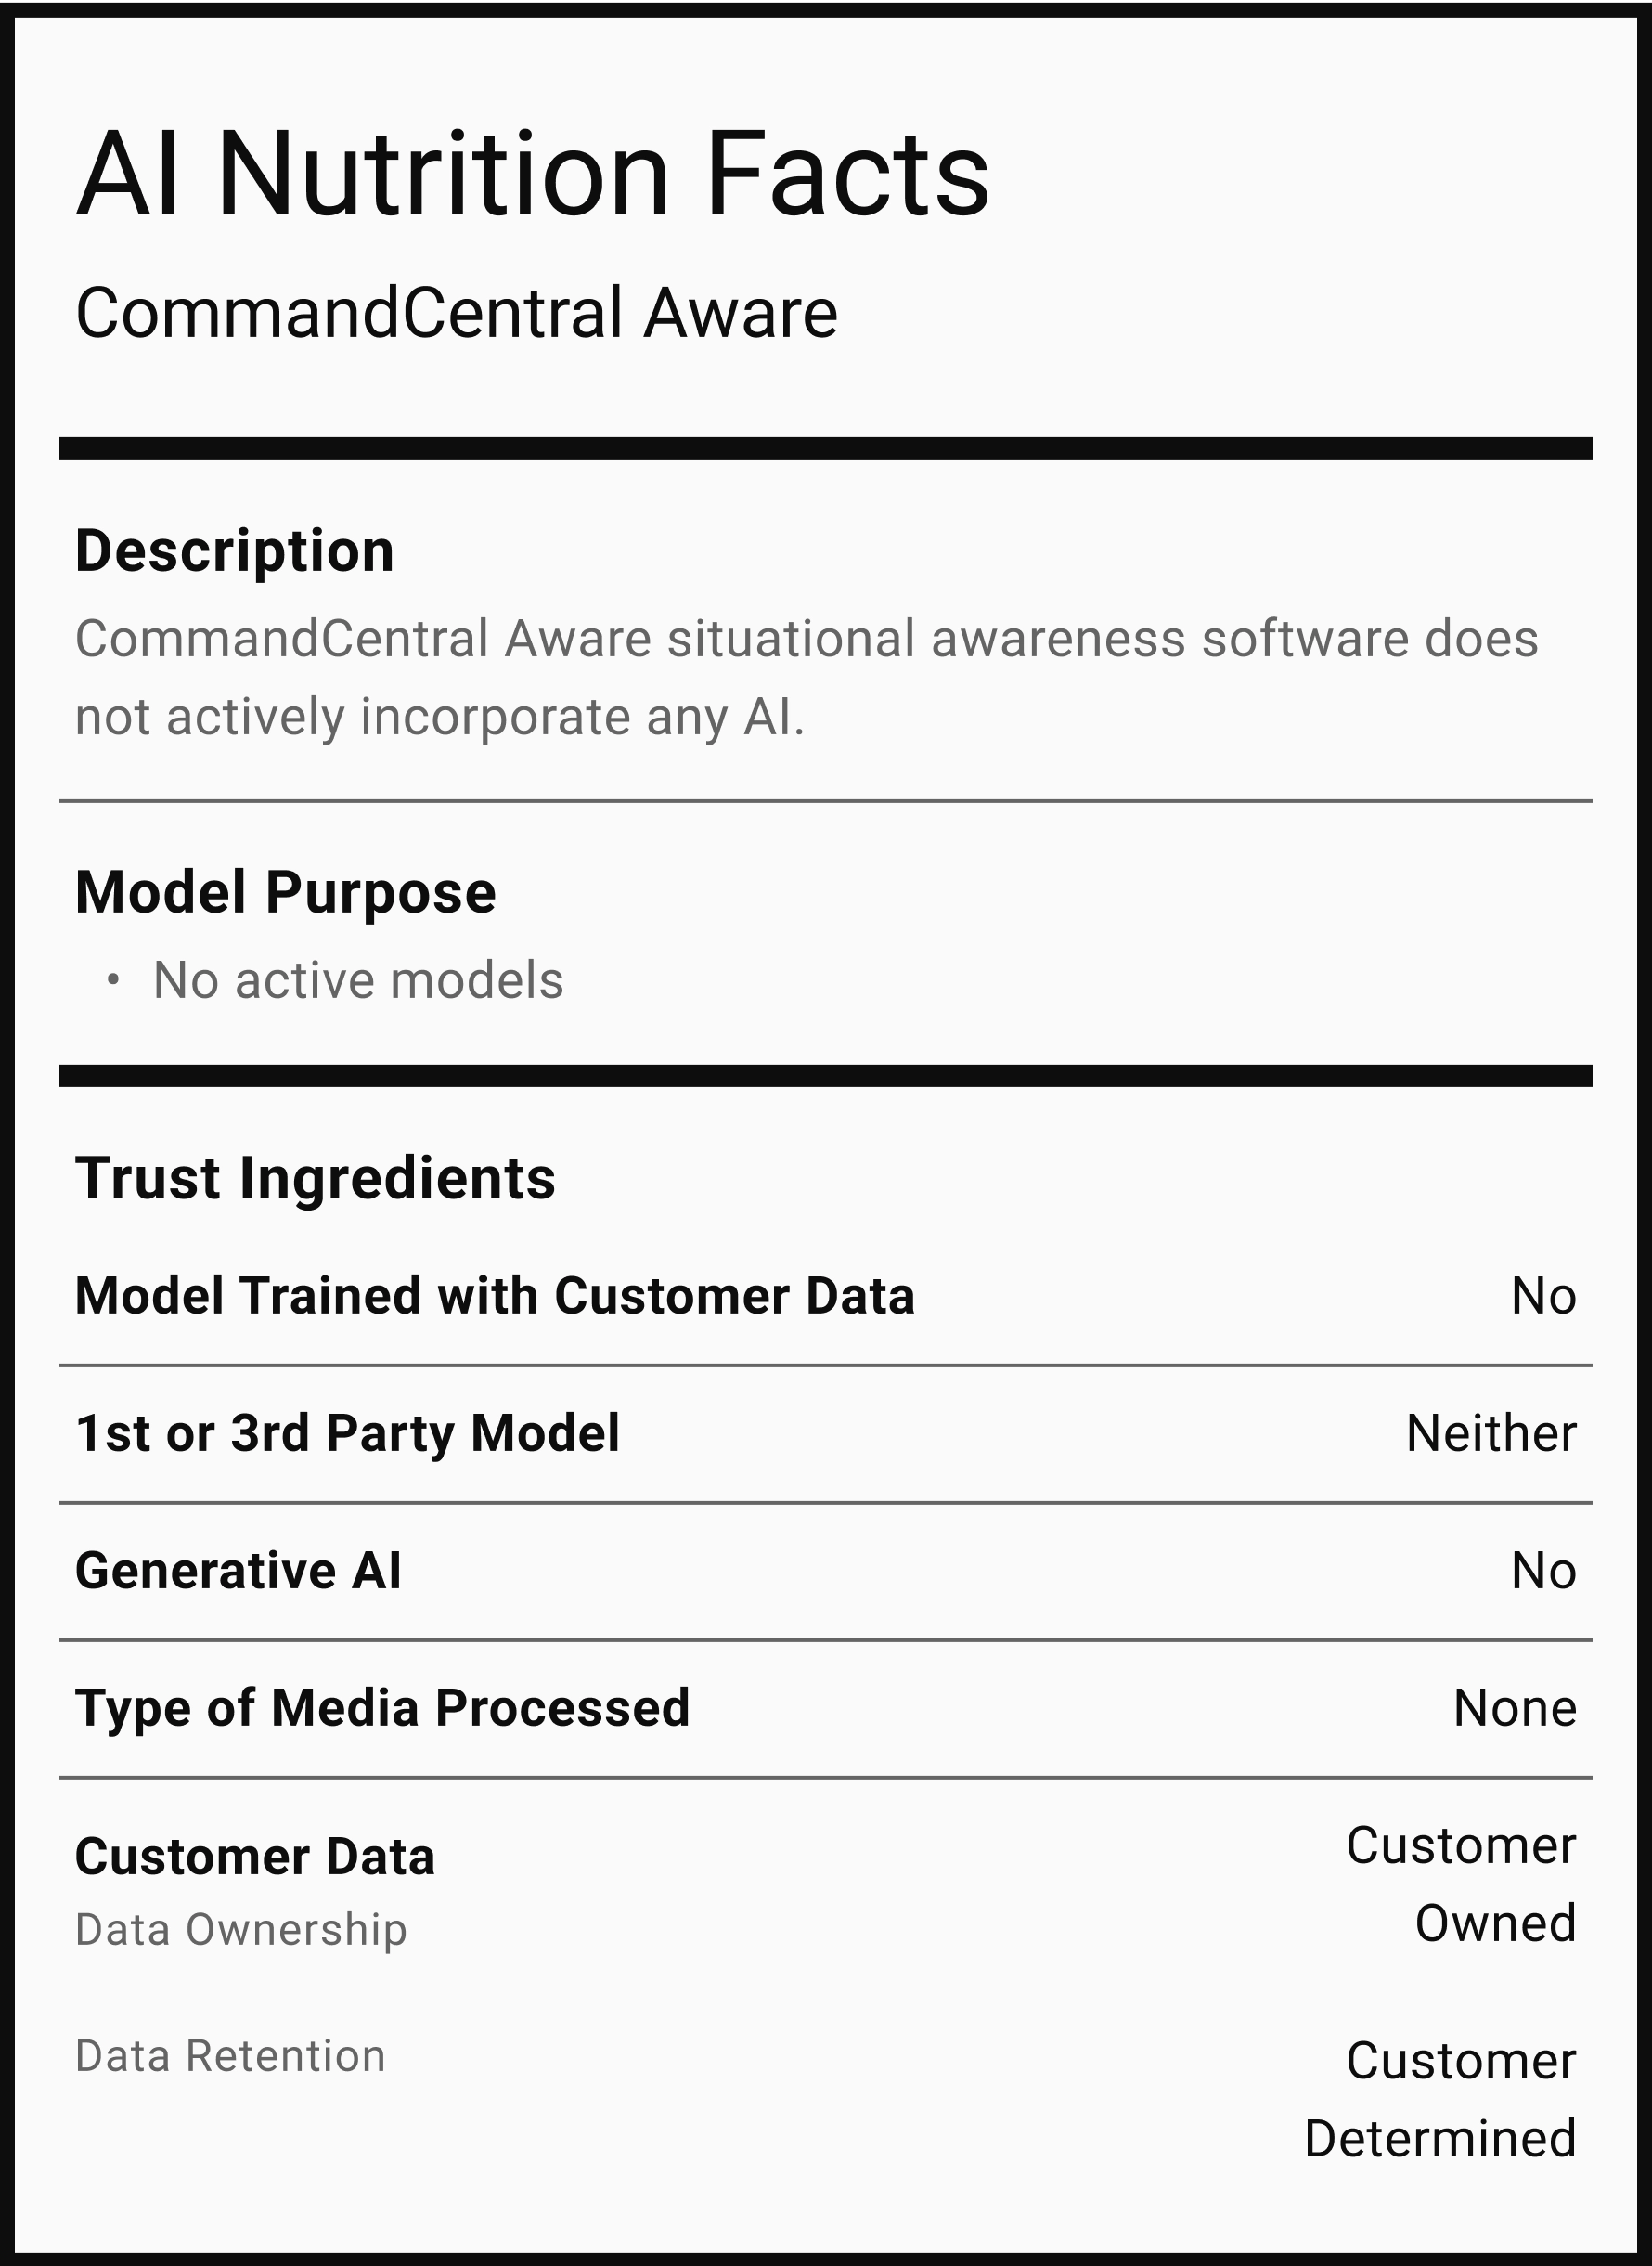Viewport: 1652px width, 2266px height.
Task: Click the No active models bullet
Action: point(358,980)
